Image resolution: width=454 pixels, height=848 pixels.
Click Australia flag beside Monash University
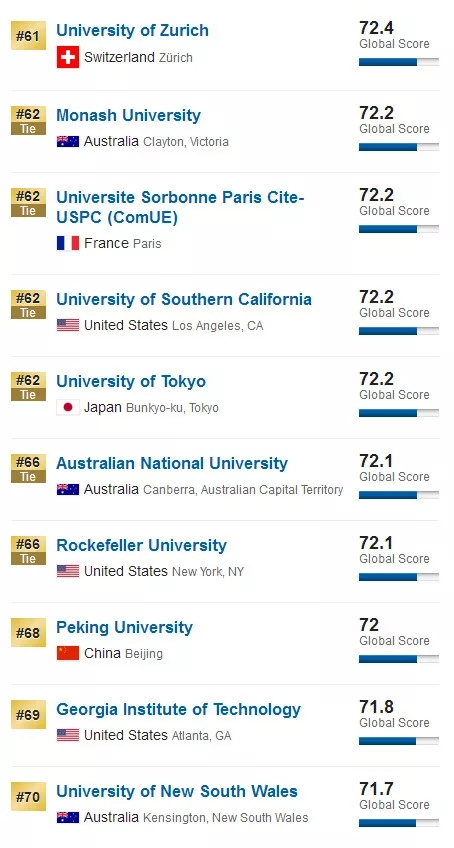coord(68,142)
